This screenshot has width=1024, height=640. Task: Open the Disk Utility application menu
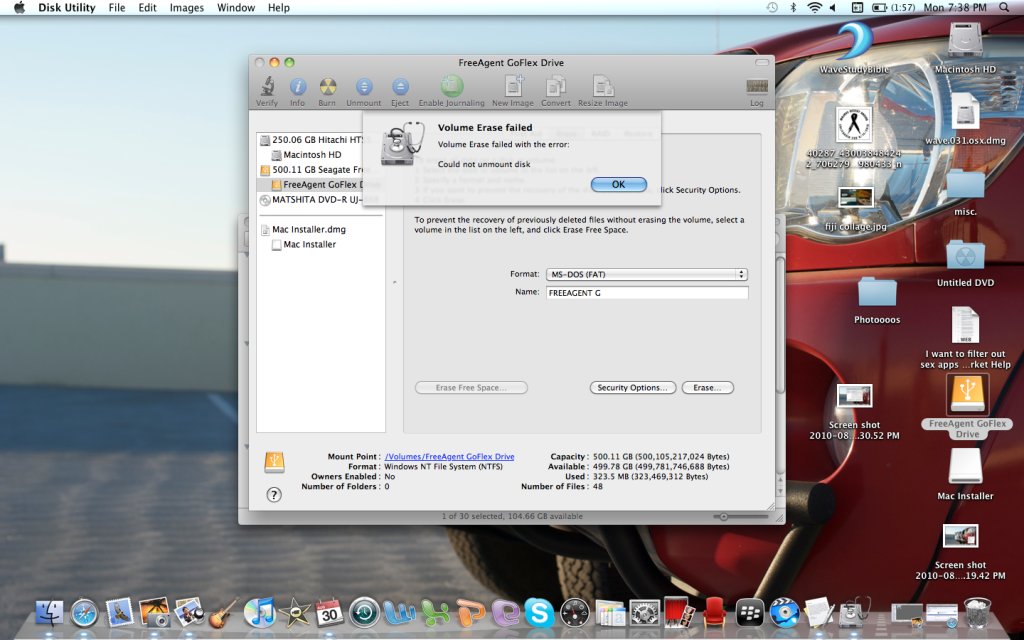pos(67,8)
